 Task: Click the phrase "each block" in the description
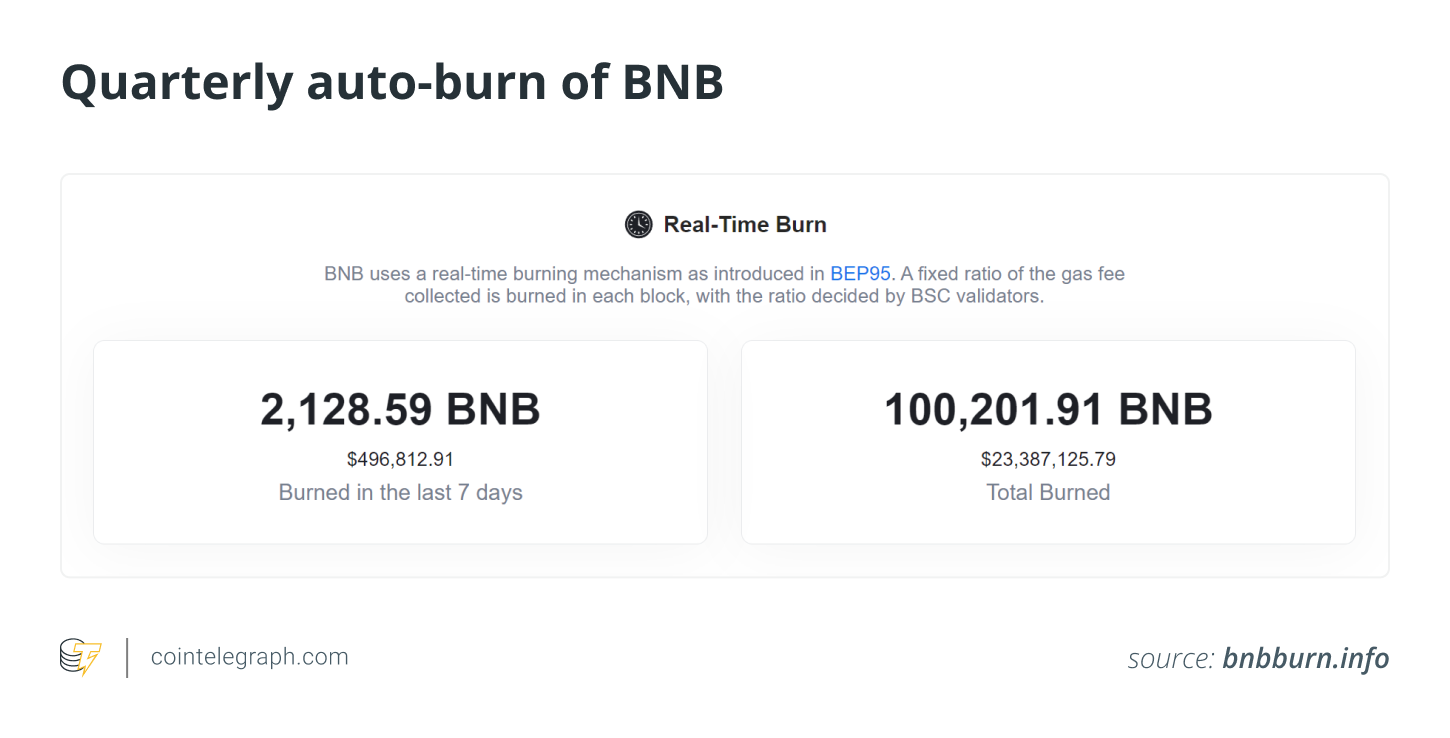coord(631,297)
